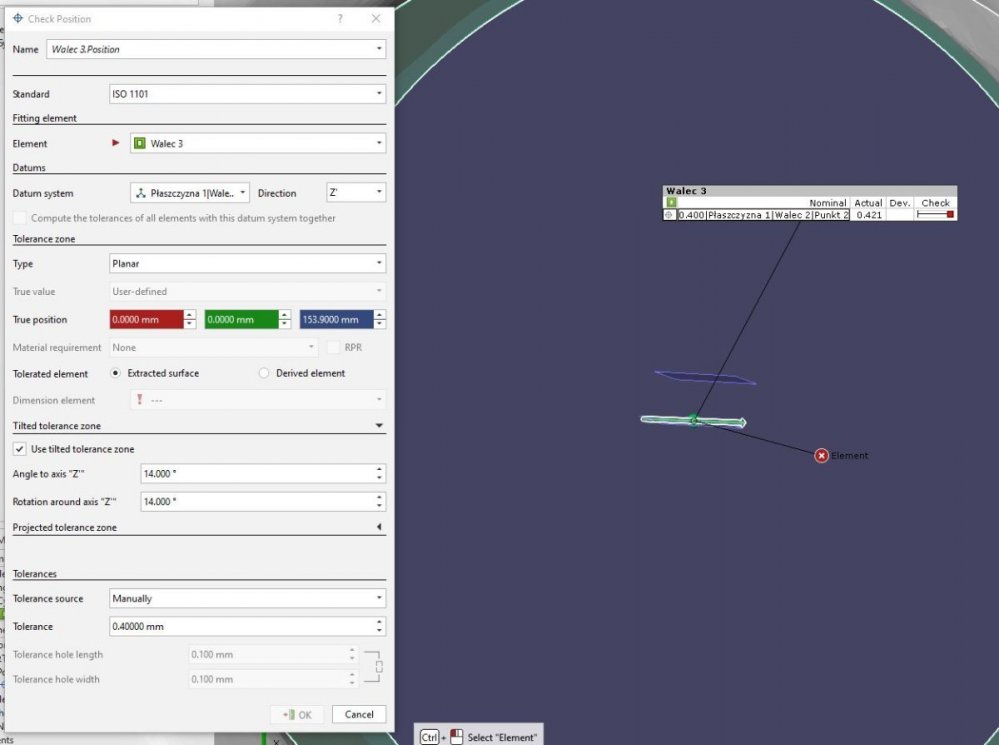Image resolution: width=999 pixels, height=745 pixels.
Task: Select the Derived element radio button
Action: 264,374
